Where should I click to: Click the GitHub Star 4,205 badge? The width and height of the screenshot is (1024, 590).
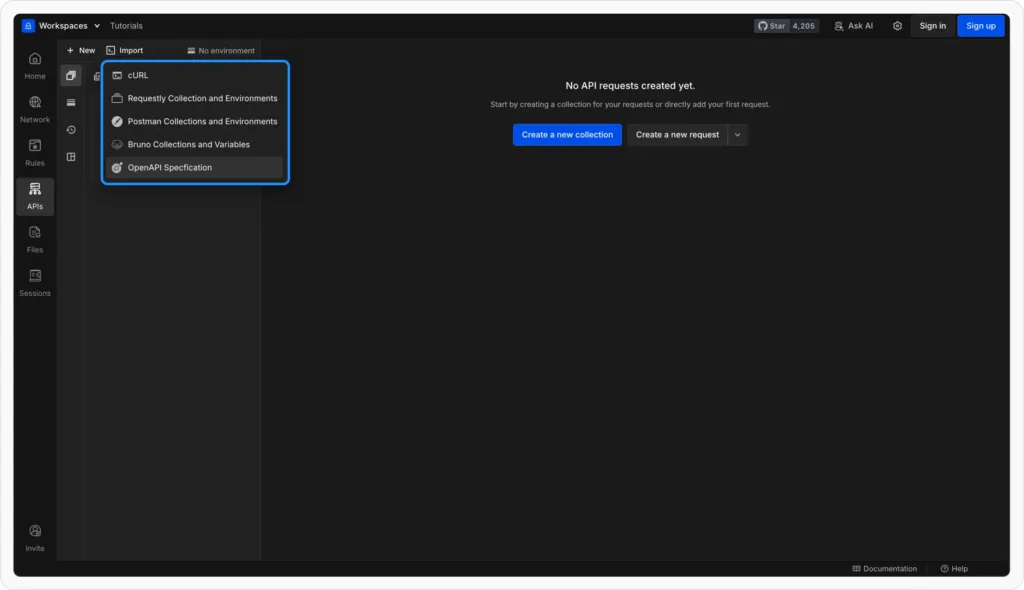[x=787, y=25]
